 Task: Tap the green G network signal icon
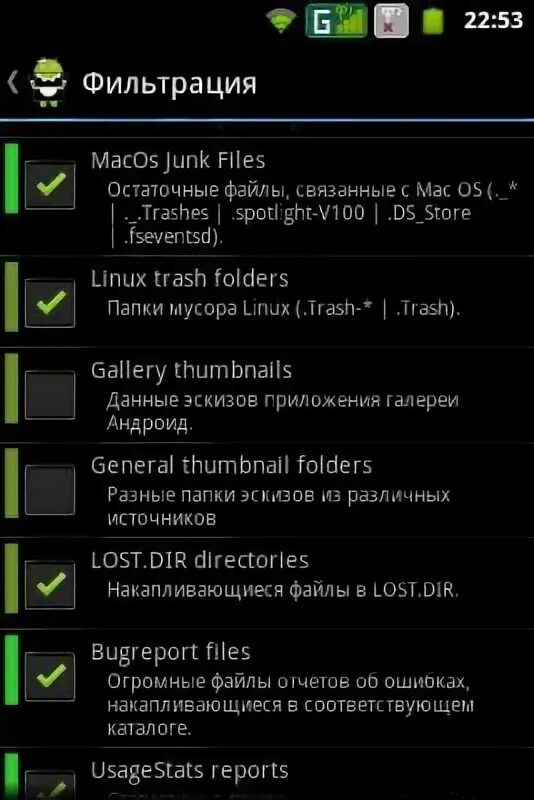coord(336,21)
